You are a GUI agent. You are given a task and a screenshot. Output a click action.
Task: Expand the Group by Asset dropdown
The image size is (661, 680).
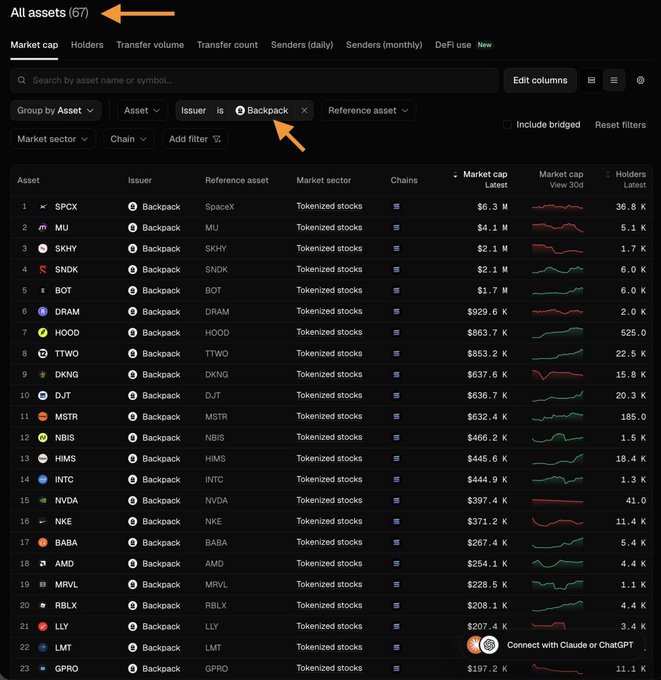[x=56, y=111]
